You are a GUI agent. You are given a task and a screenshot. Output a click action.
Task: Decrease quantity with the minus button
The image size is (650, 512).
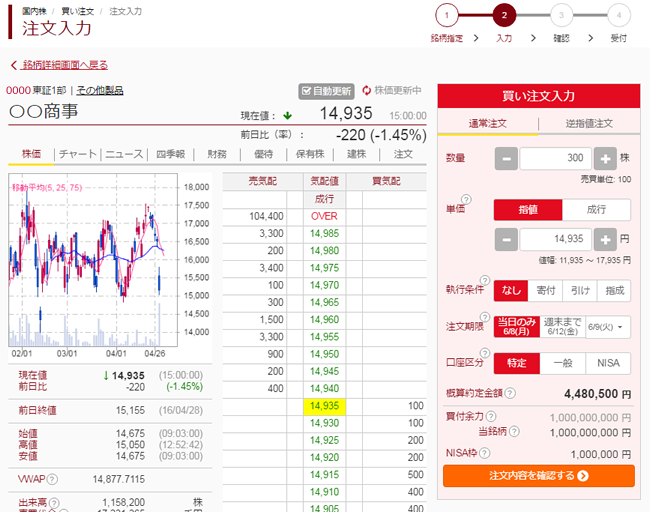click(x=506, y=159)
